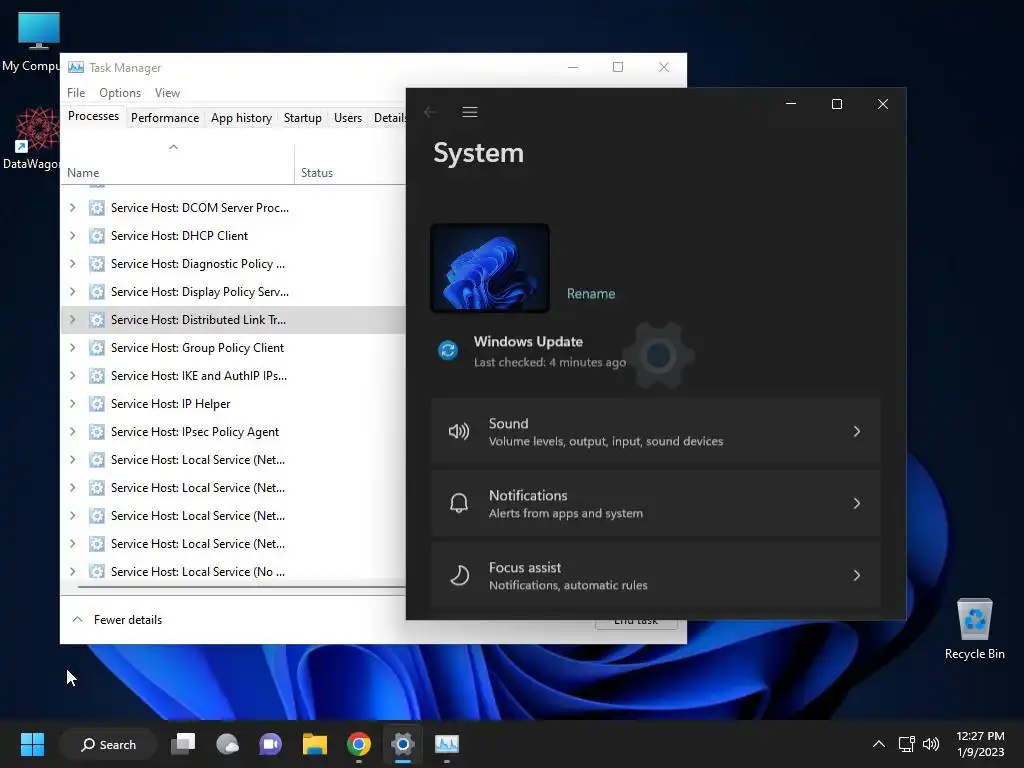Image resolution: width=1024 pixels, height=768 pixels.
Task: Click the Task Manager title bar icon
Action: click(76, 67)
